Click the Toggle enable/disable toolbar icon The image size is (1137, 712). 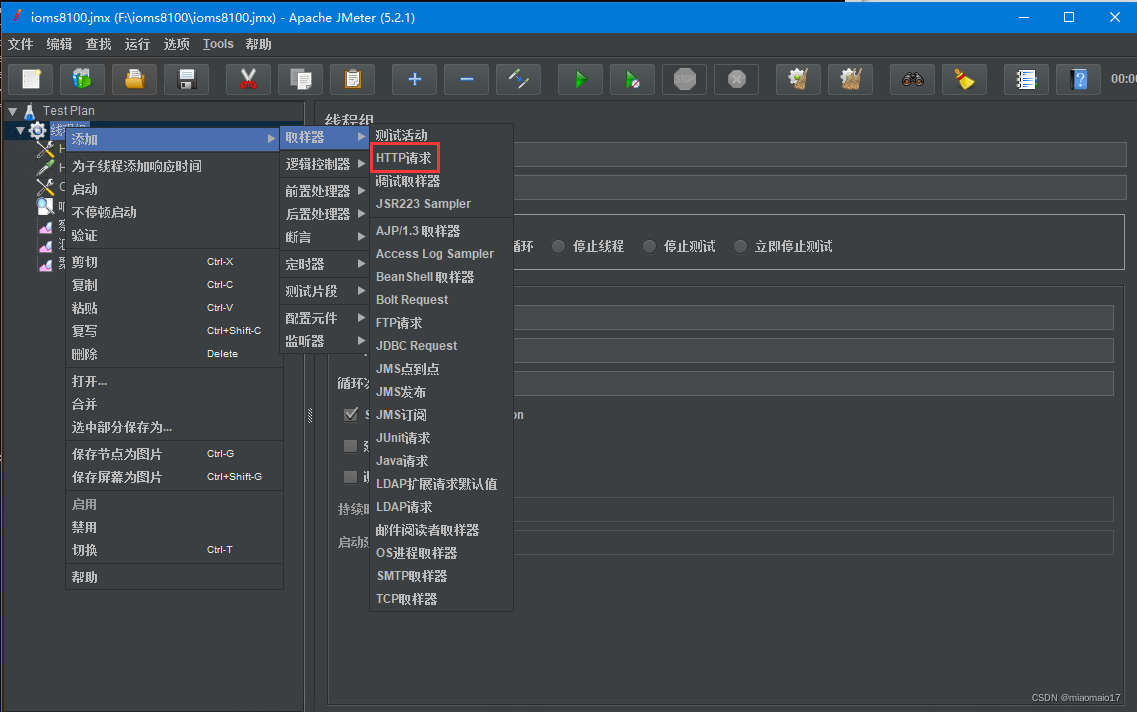pyautogui.click(x=518, y=79)
